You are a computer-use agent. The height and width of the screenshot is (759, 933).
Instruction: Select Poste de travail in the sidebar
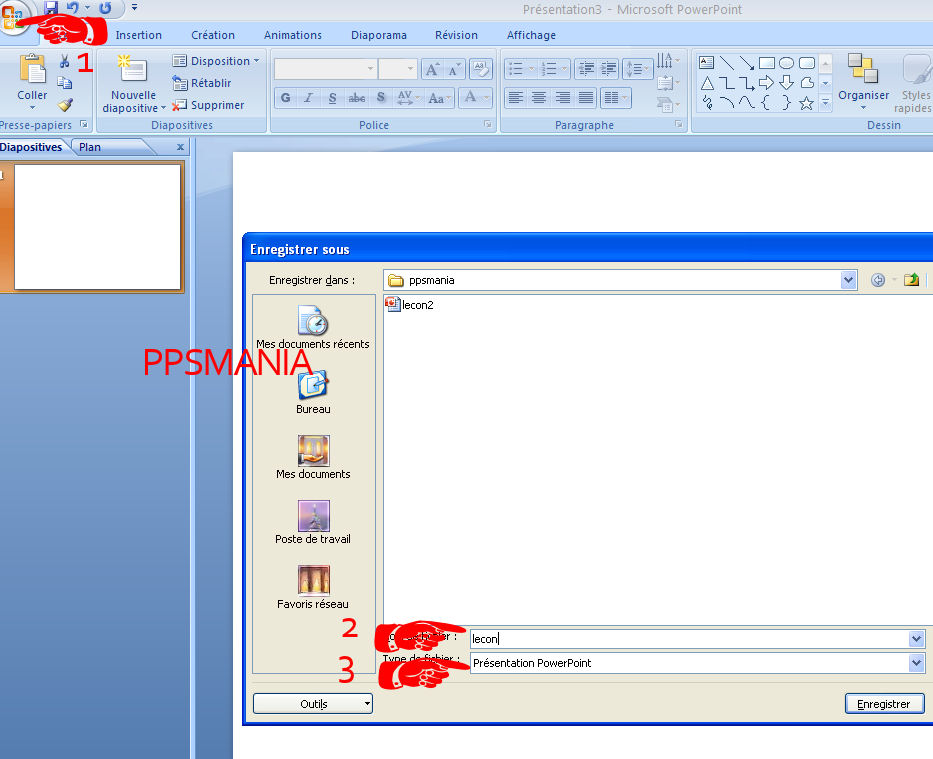[x=313, y=517]
